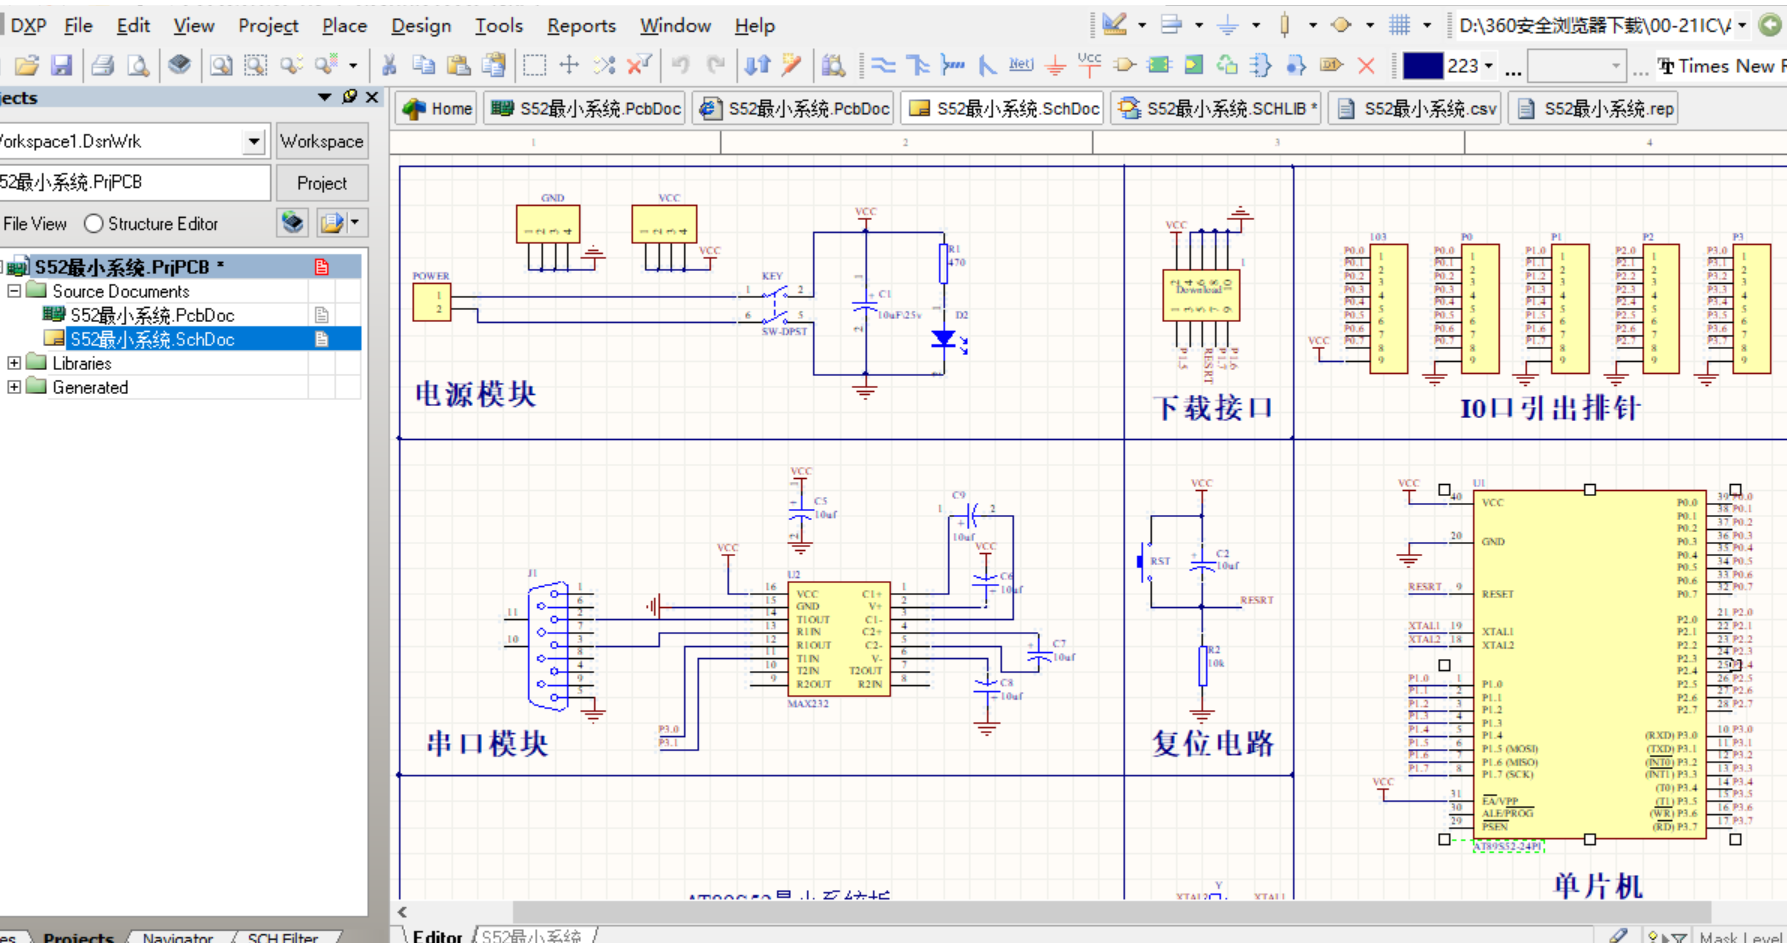The height and width of the screenshot is (943, 1787).
Task: Click the Project button
Action: point(322,183)
